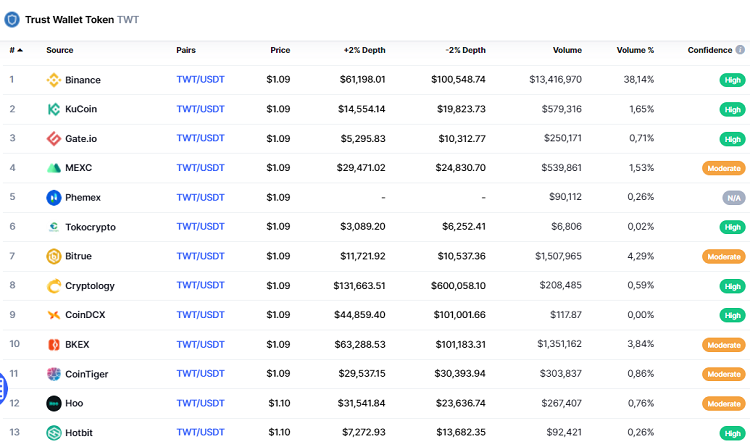
Task: Select CoinDCX volume $117.87
Action: pyautogui.click(x=566, y=315)
